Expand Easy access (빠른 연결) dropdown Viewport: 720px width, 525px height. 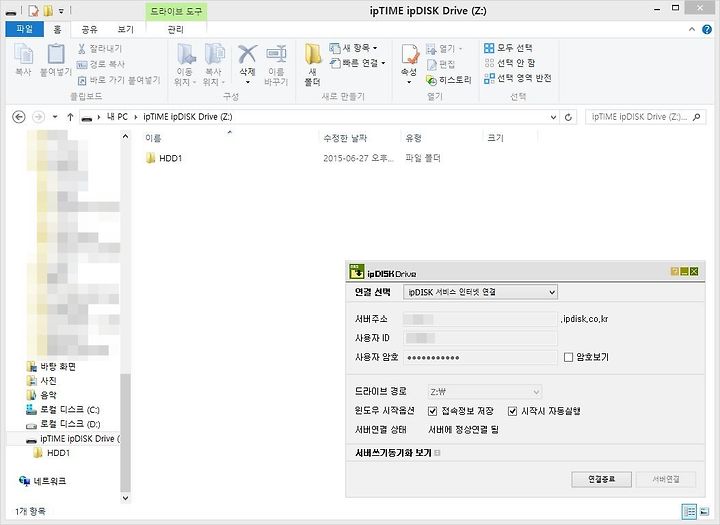[358, 63]
